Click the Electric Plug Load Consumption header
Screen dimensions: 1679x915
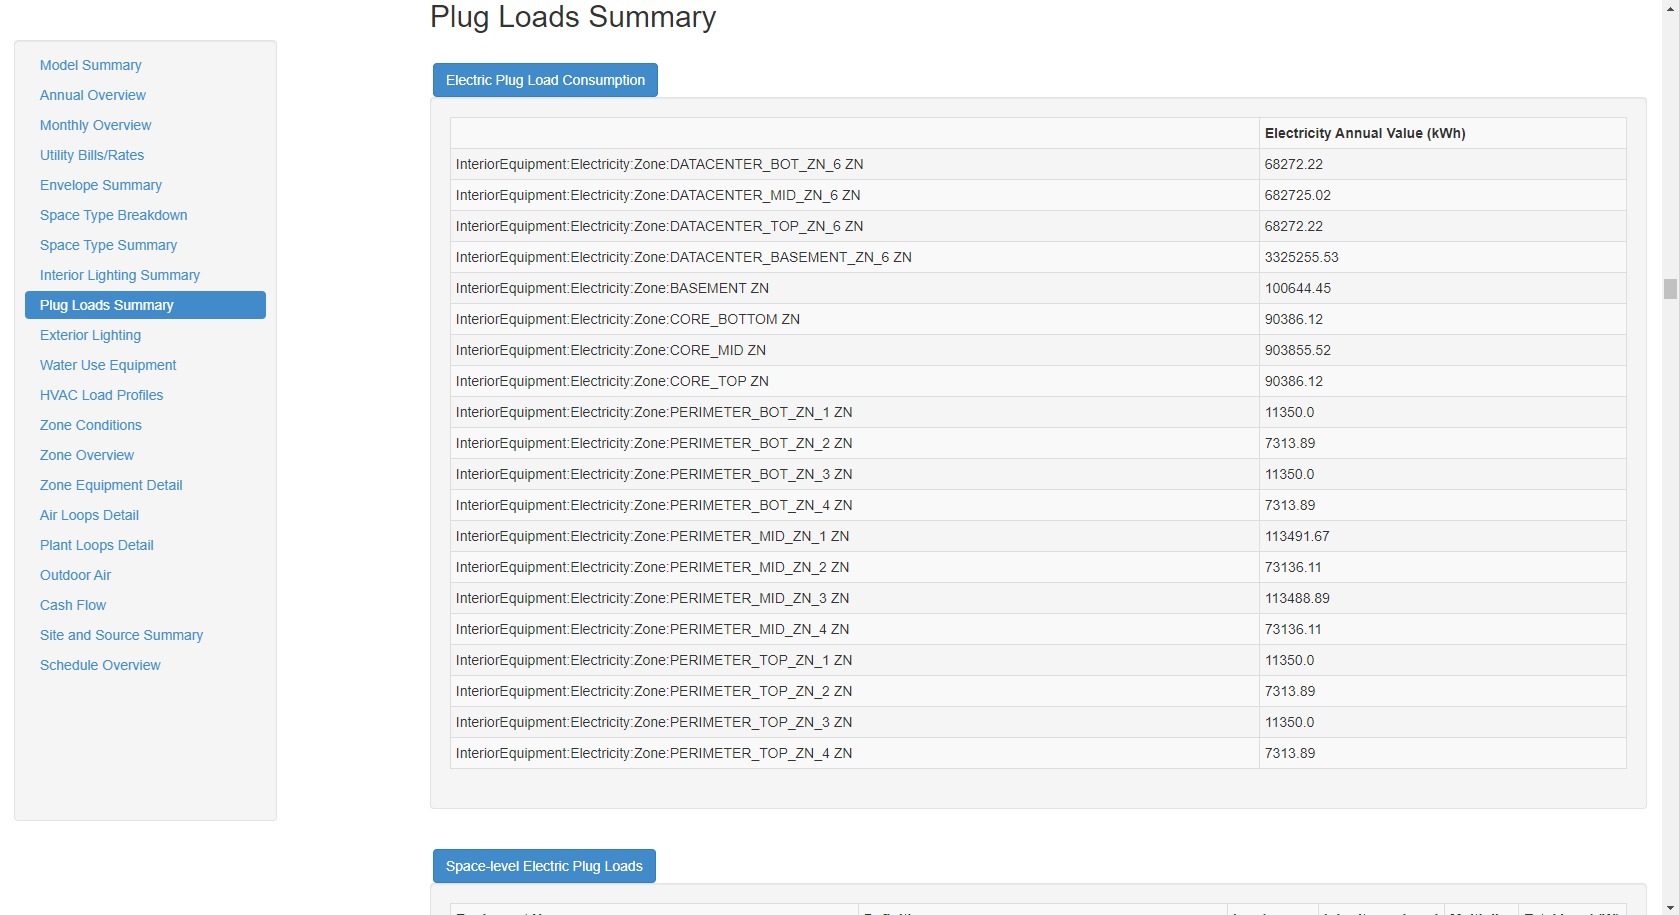click(545, 80)
